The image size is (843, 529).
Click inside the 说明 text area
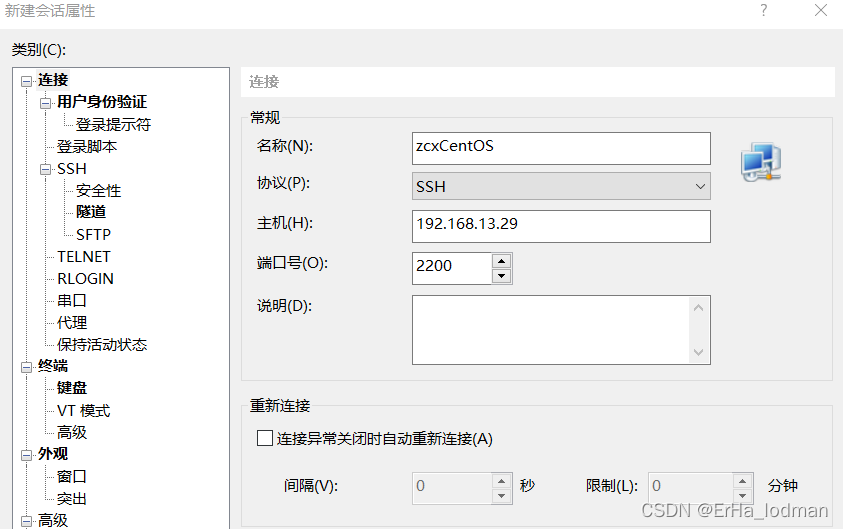click(551, 330)
